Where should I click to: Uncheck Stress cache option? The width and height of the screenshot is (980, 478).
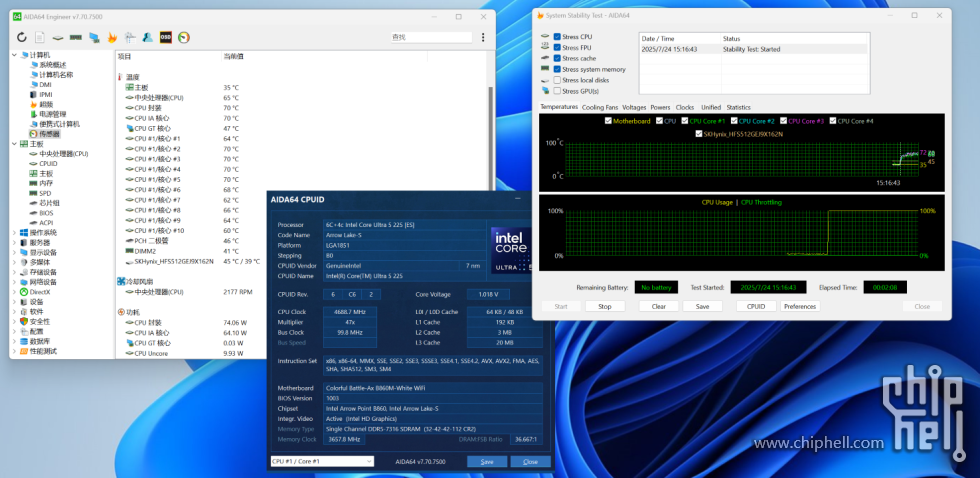click(x=557, y=58)
